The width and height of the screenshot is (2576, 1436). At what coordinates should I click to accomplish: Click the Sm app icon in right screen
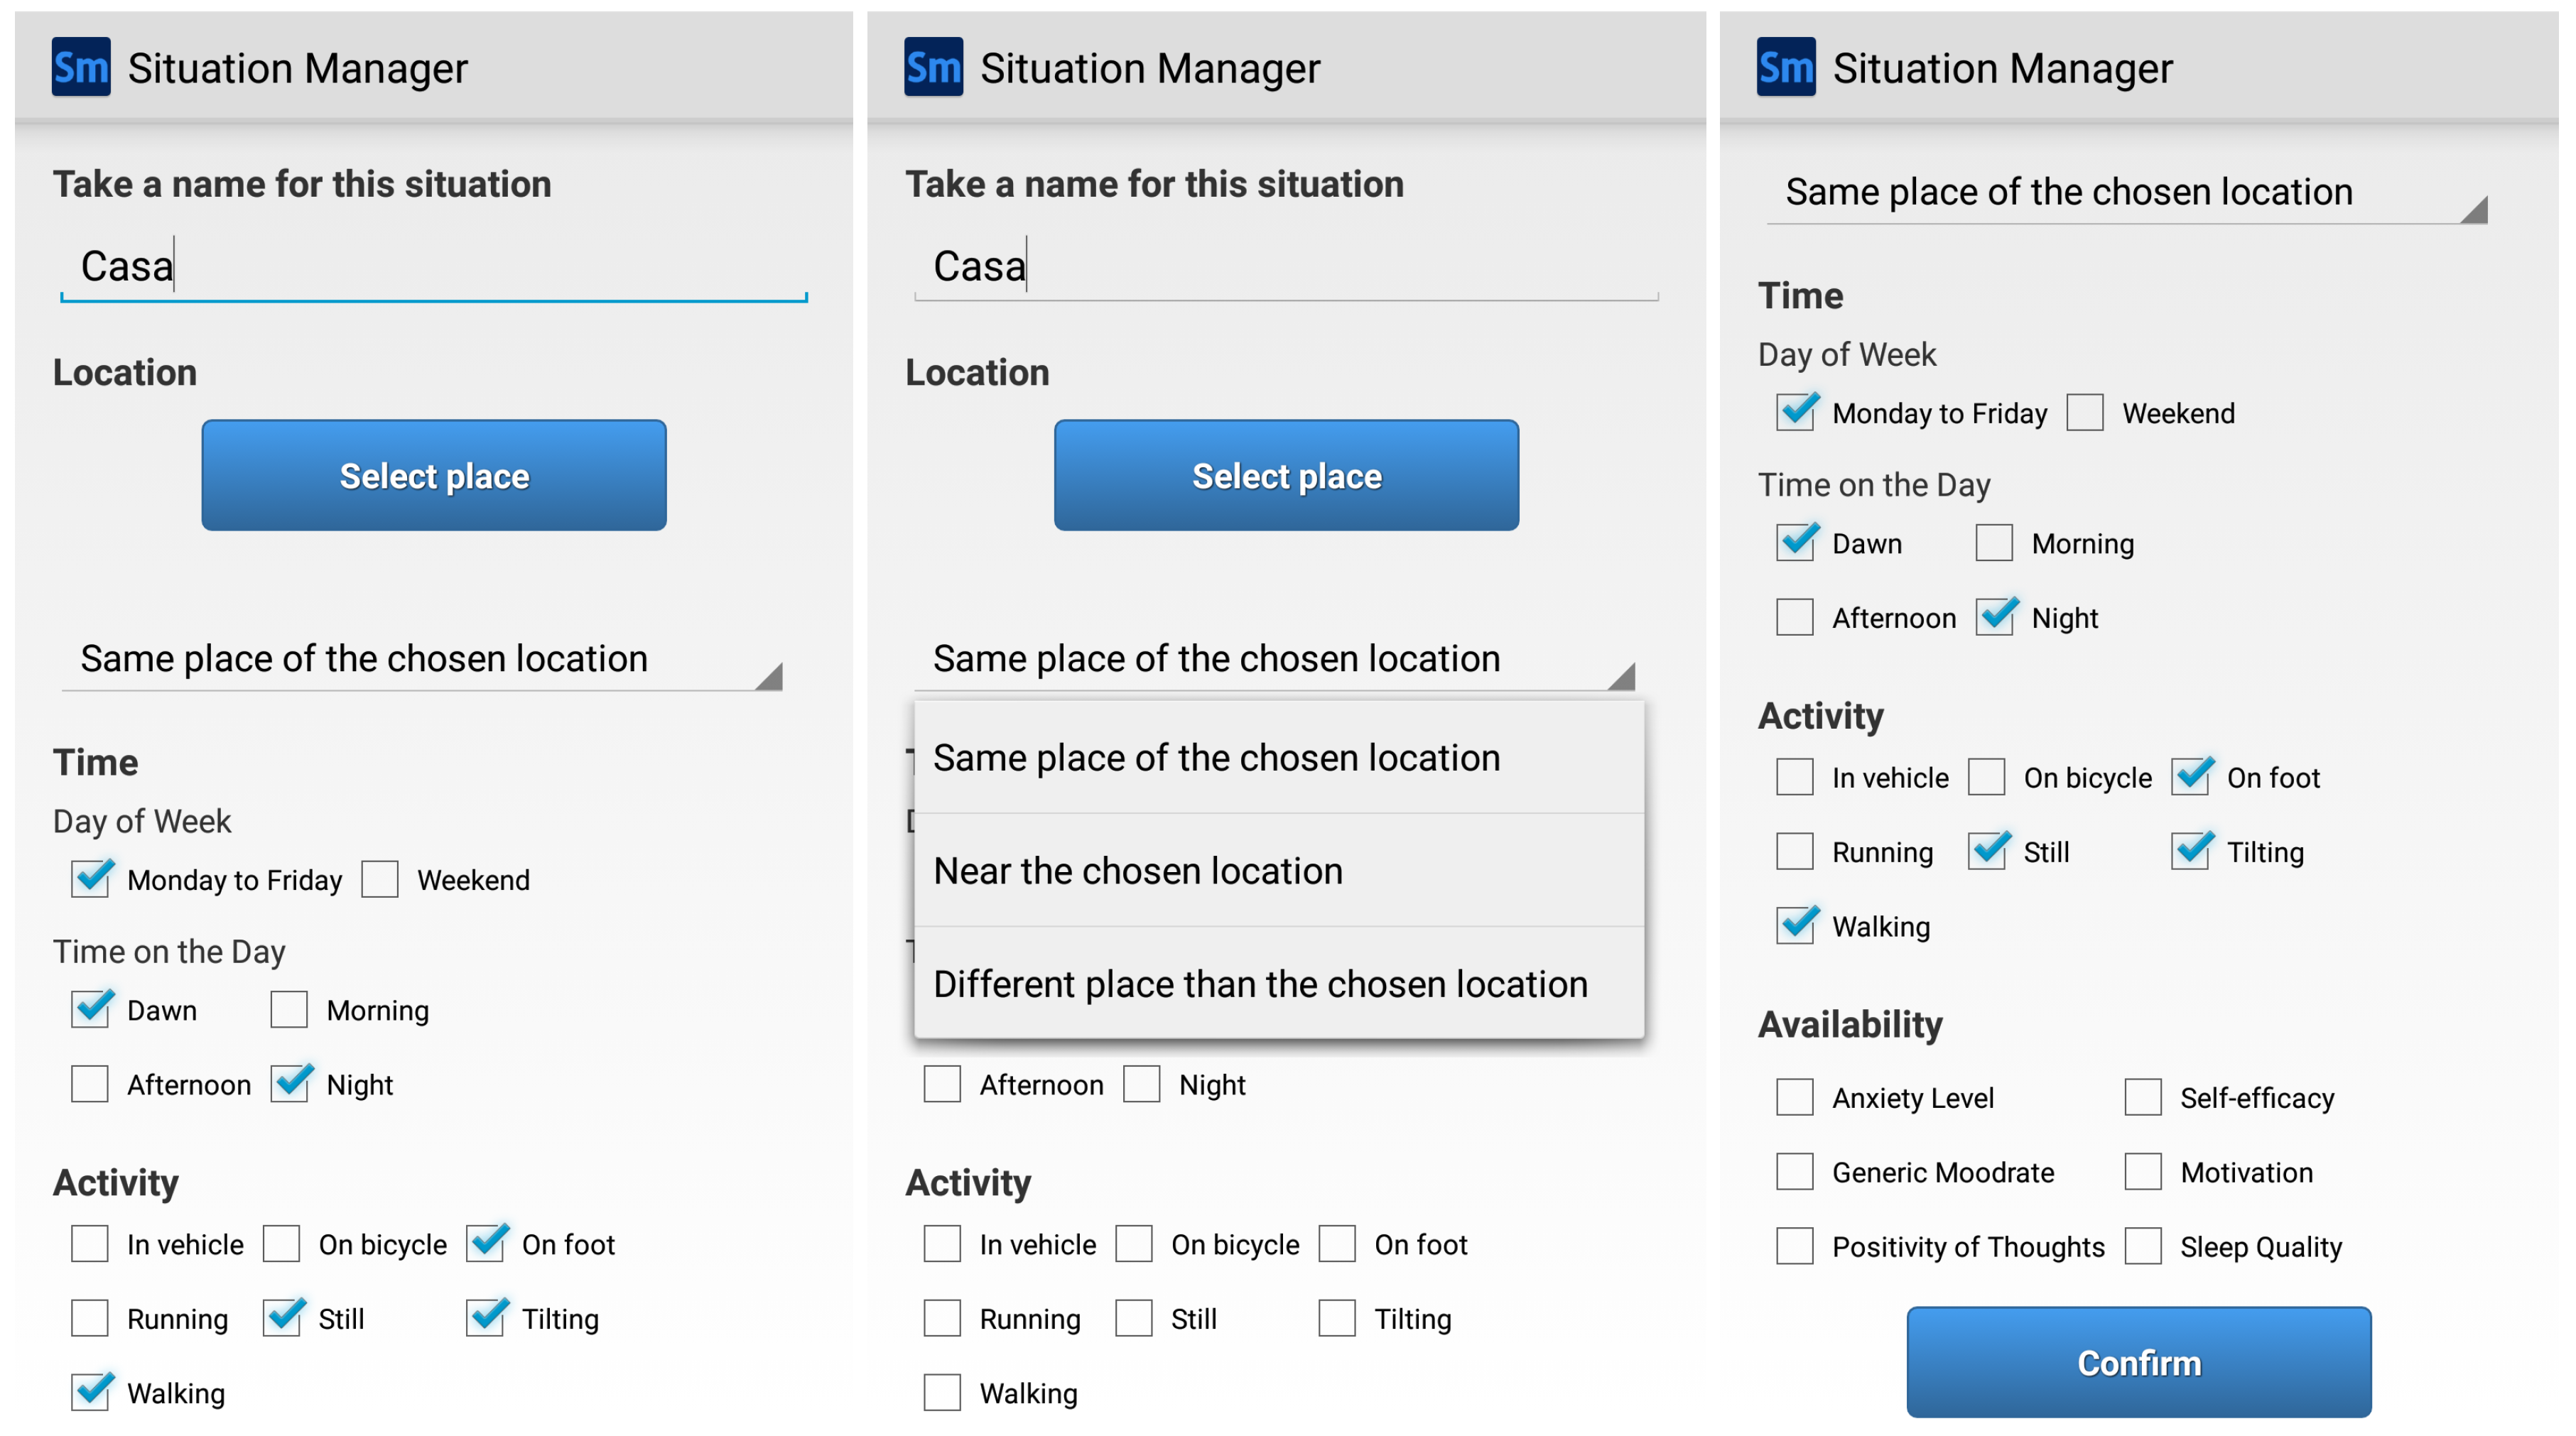[1786, 67]
